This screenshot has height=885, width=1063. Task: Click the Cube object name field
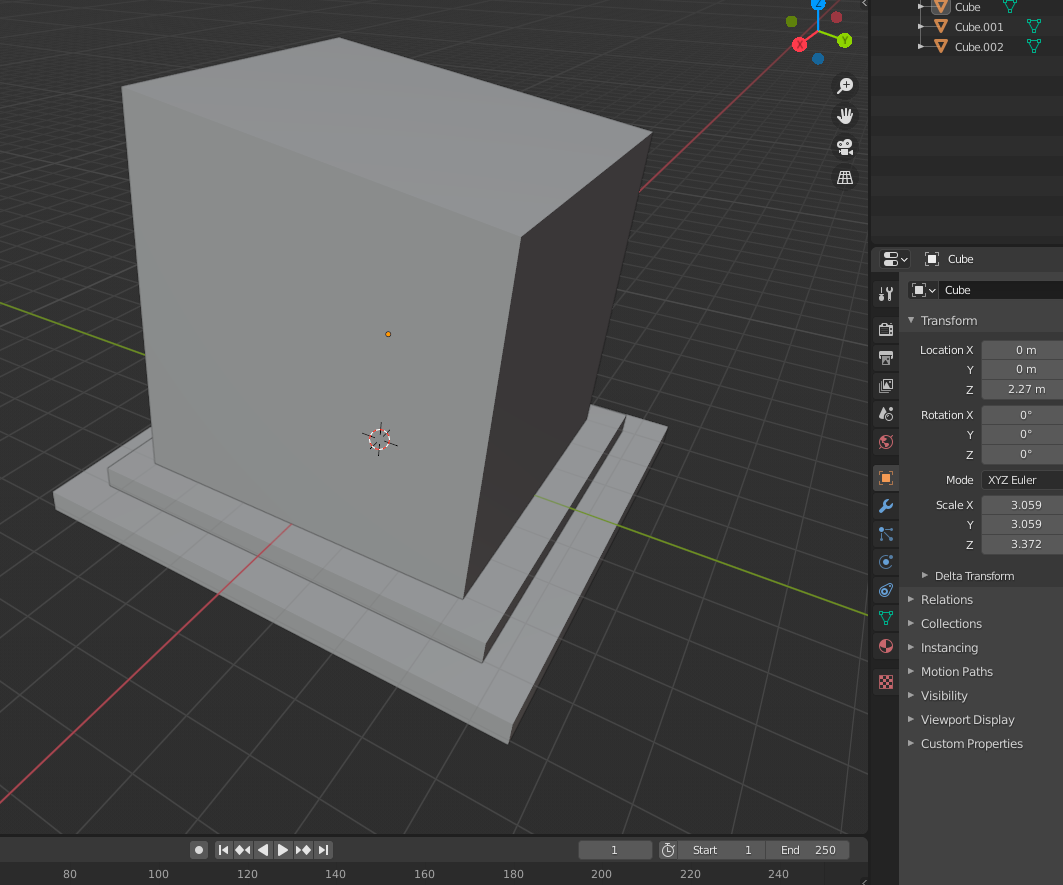point(1001,290)
